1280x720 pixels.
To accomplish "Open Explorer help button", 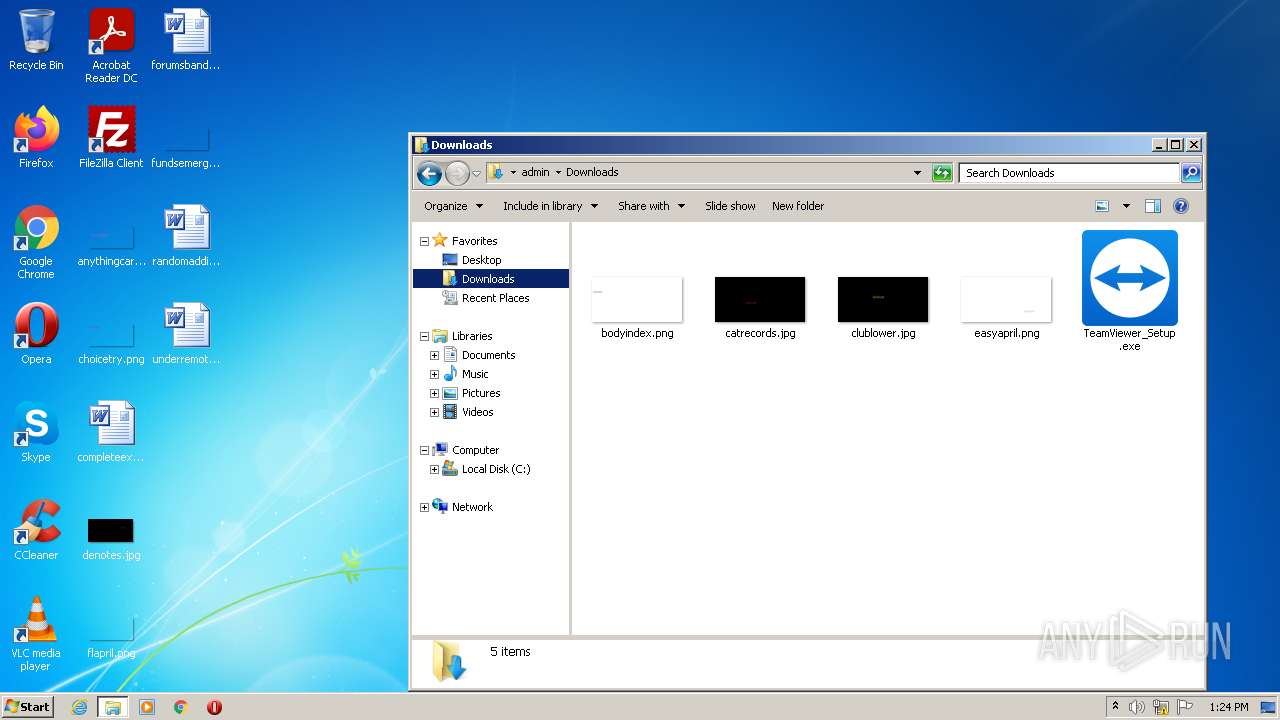I will (1180, 206).
